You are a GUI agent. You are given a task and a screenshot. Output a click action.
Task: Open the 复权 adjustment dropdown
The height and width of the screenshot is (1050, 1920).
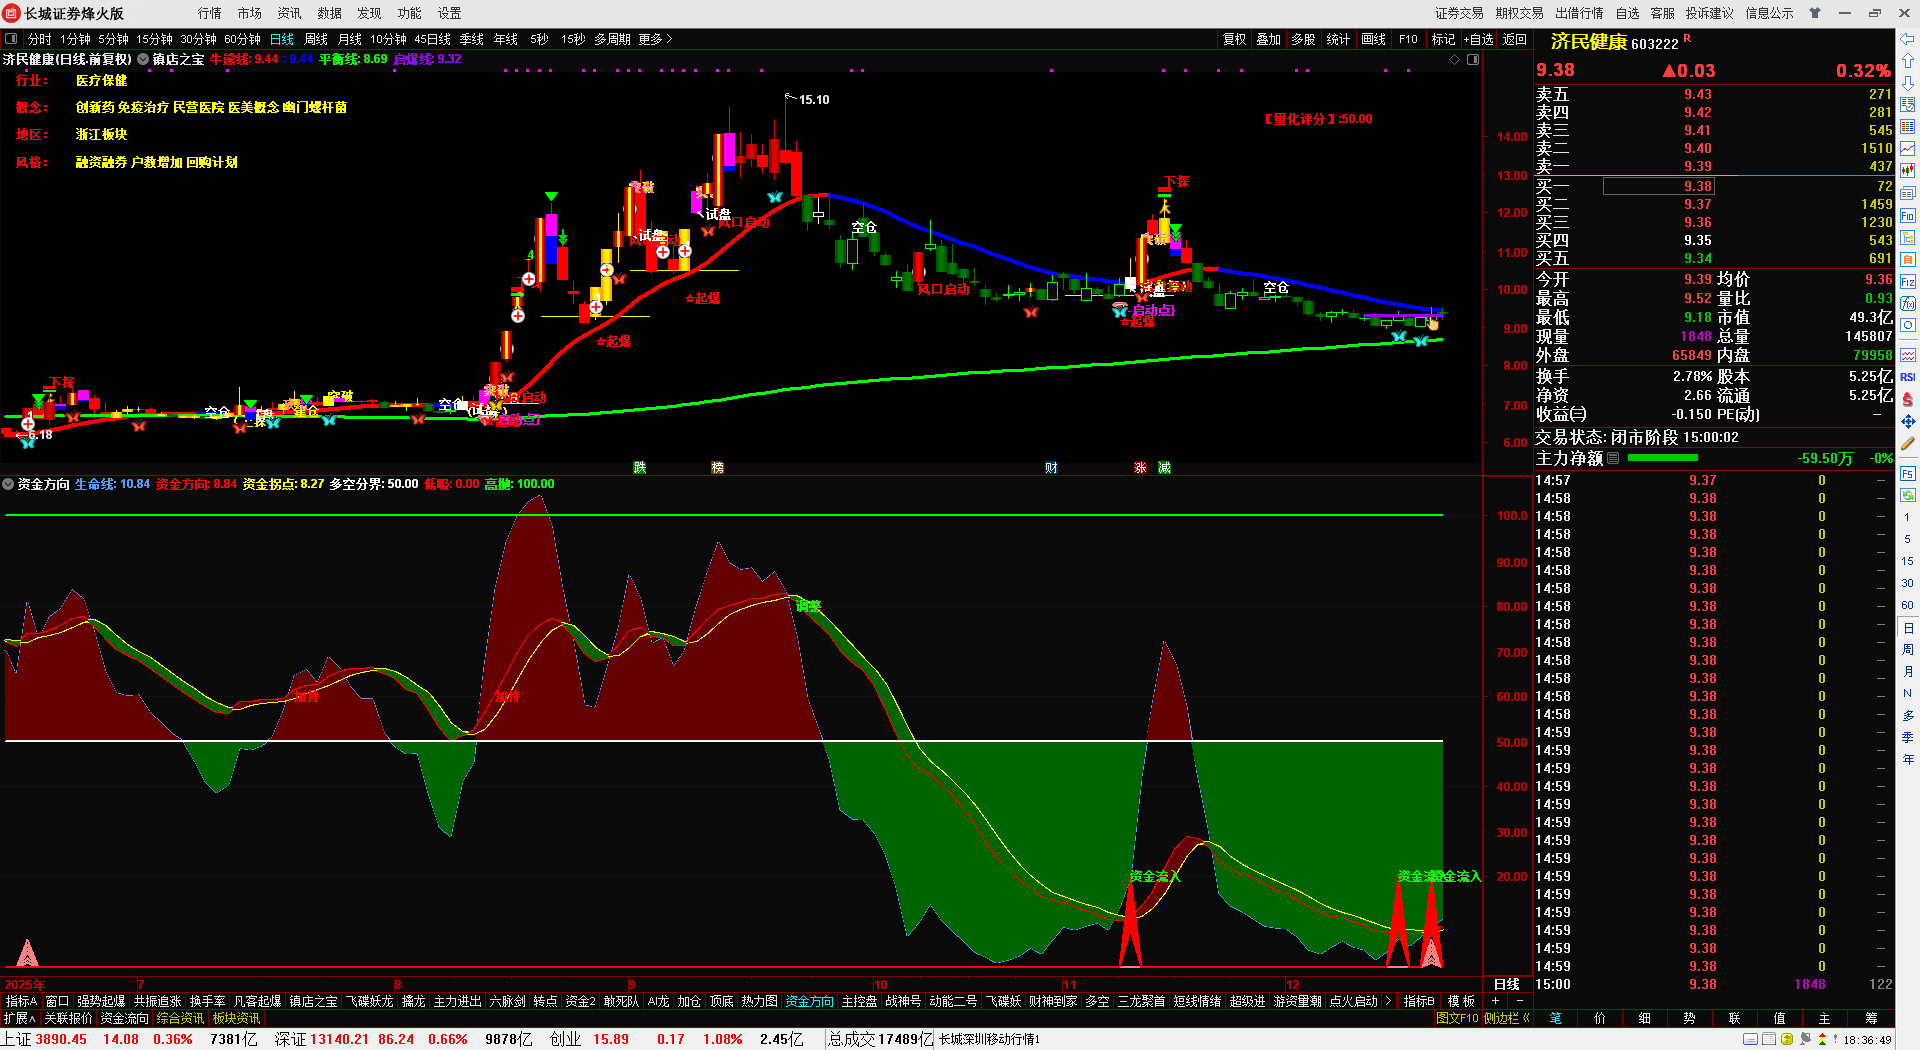(1234, 39)
